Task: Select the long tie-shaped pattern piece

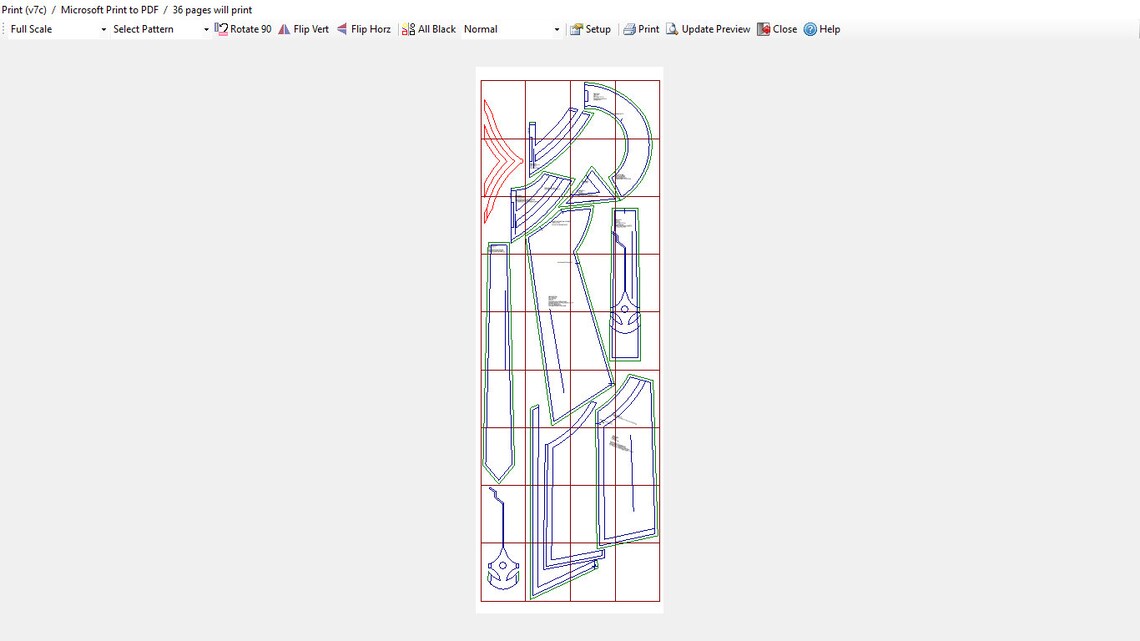Action: pyautogui.click(x=498, y=363)
